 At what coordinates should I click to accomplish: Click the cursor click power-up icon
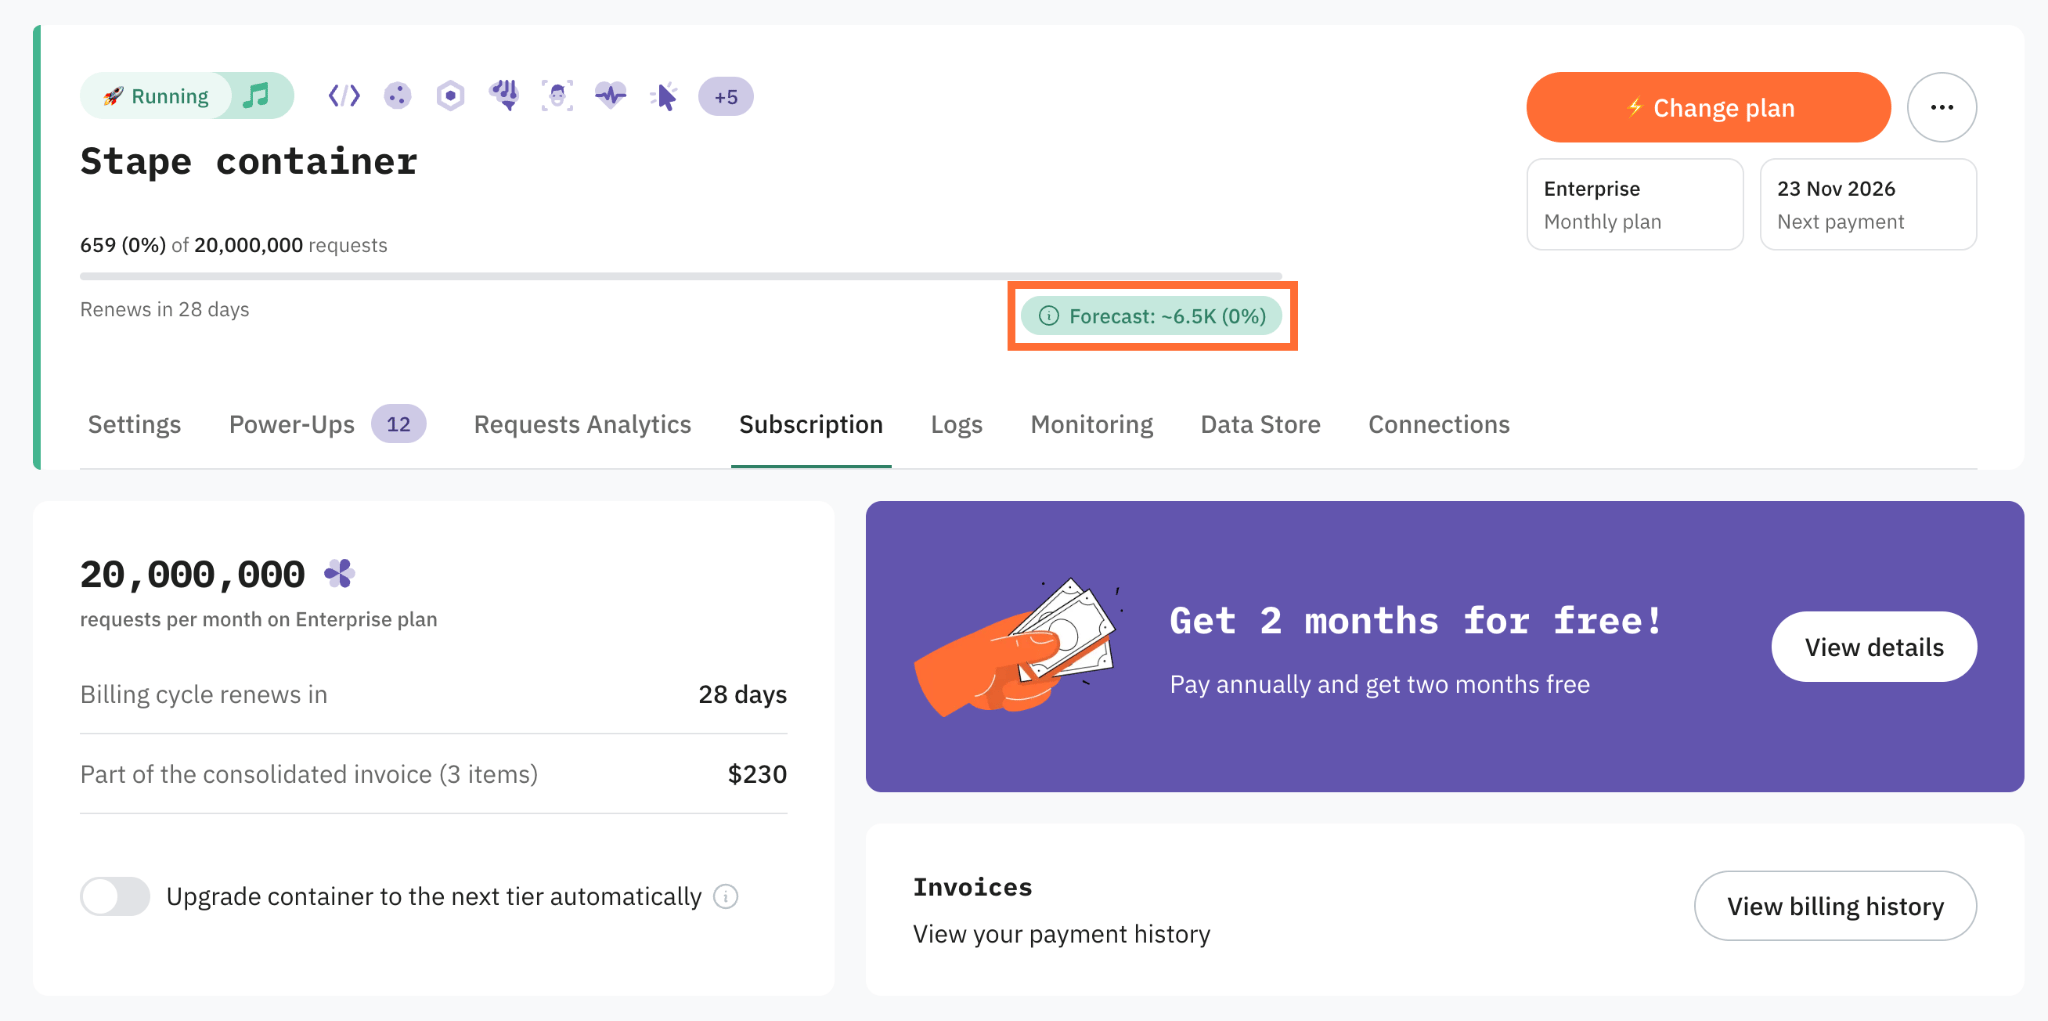664,96
